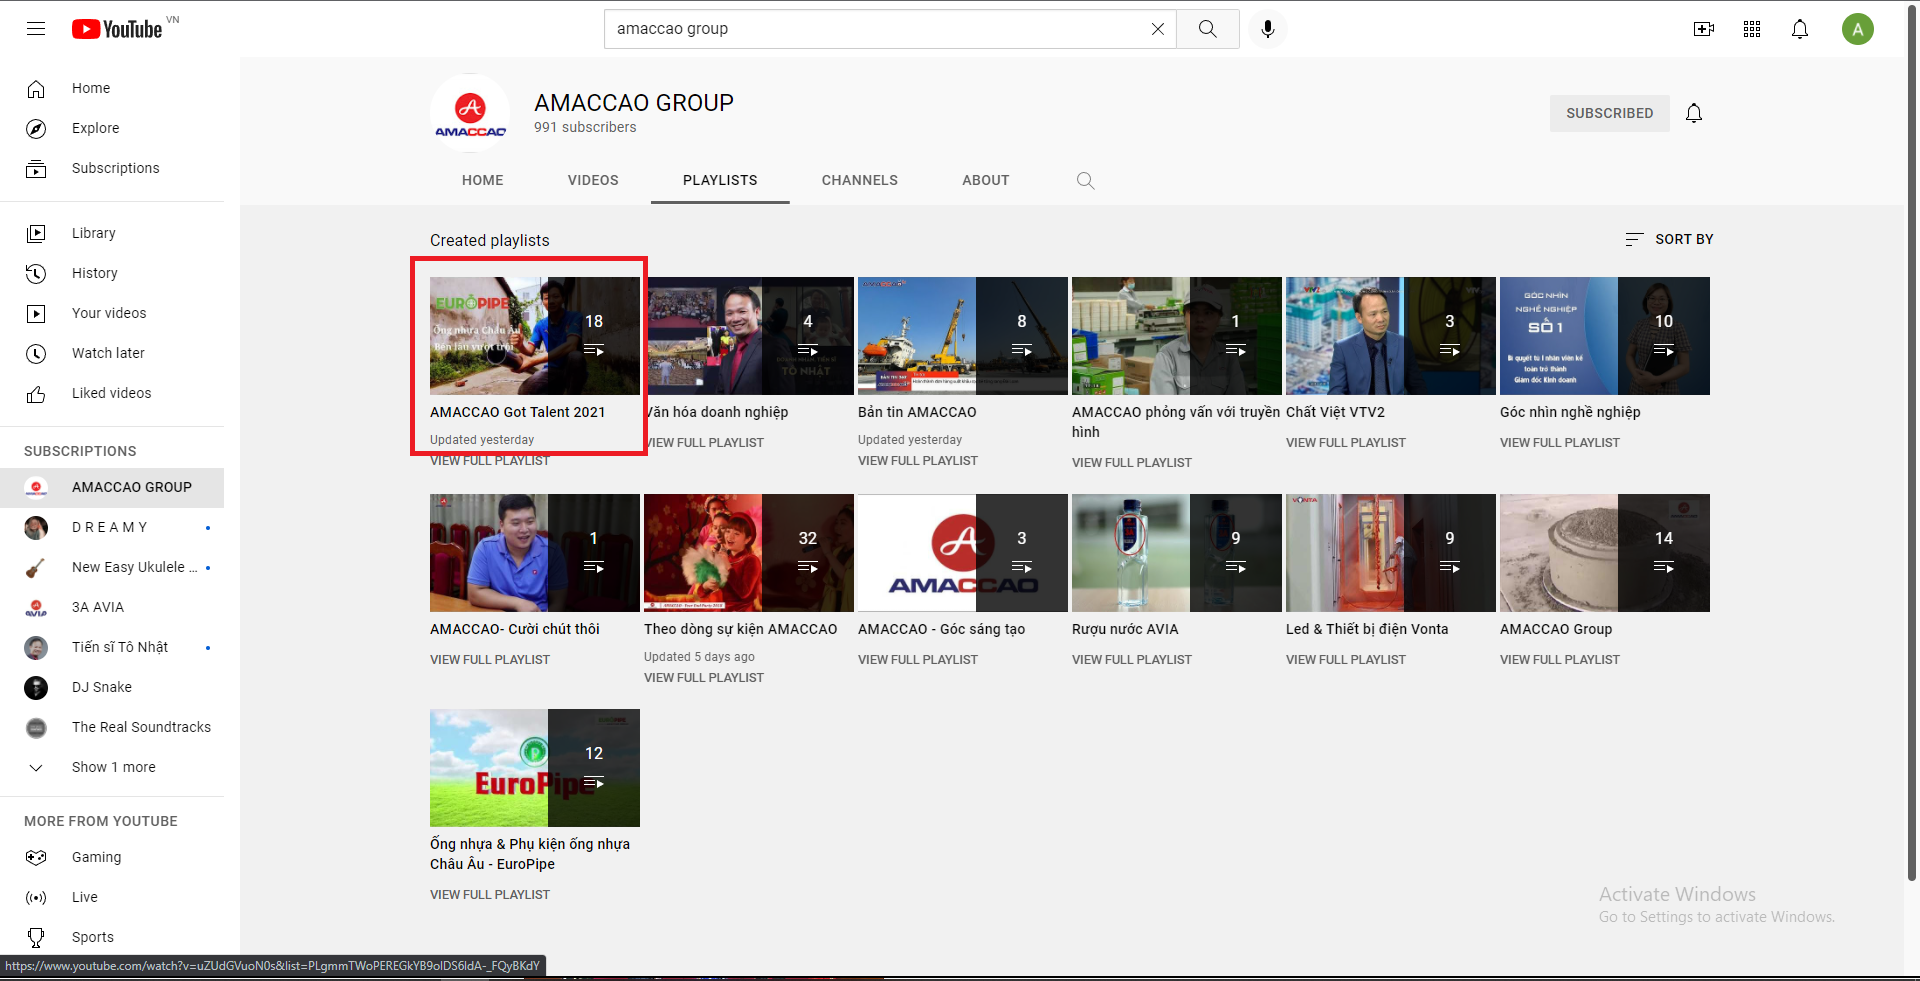Click AMACCAO phỏng vấn với truyền hình title

[1176, 422]
